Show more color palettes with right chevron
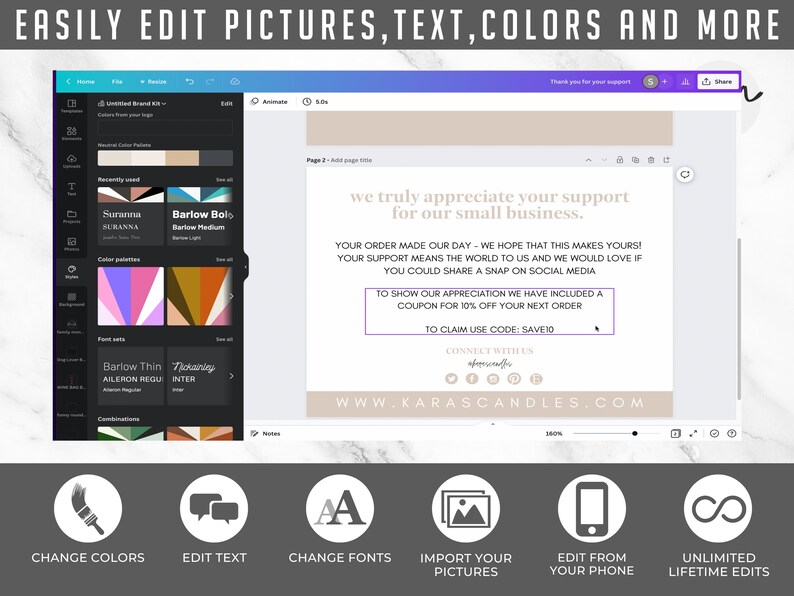 231,296
